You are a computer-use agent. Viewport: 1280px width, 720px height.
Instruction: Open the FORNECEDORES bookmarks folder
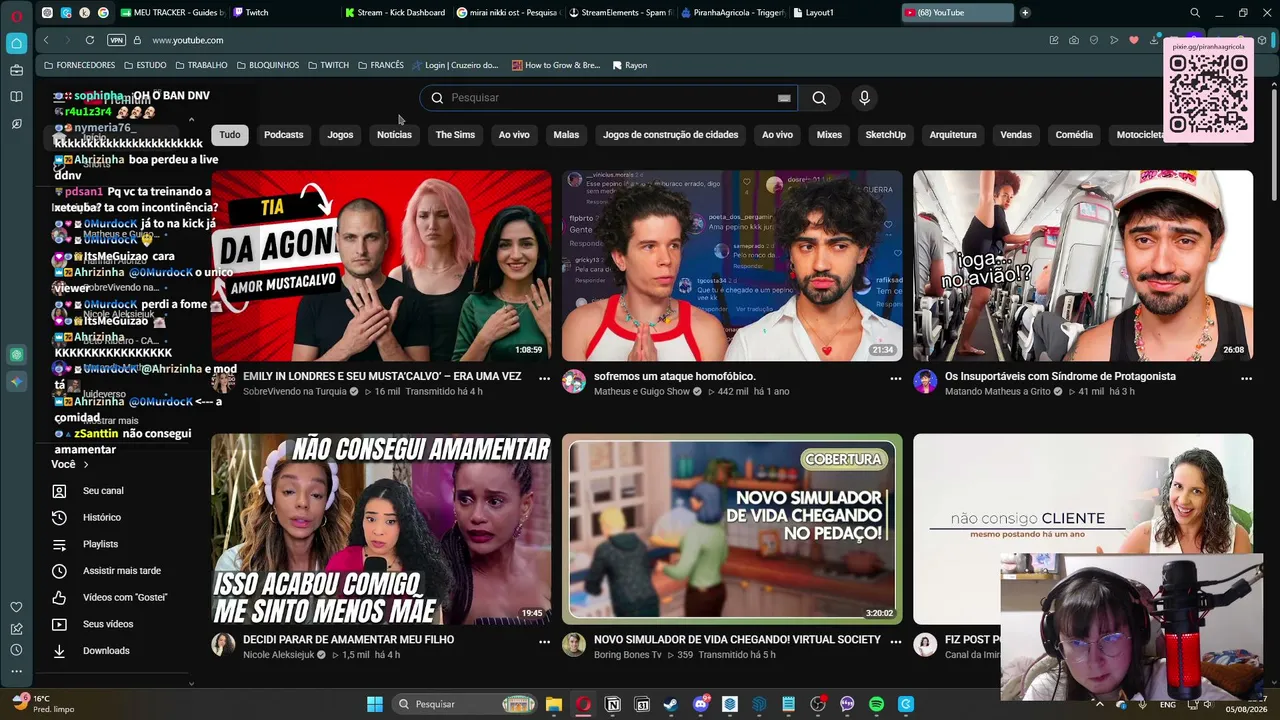pos(80,65)
